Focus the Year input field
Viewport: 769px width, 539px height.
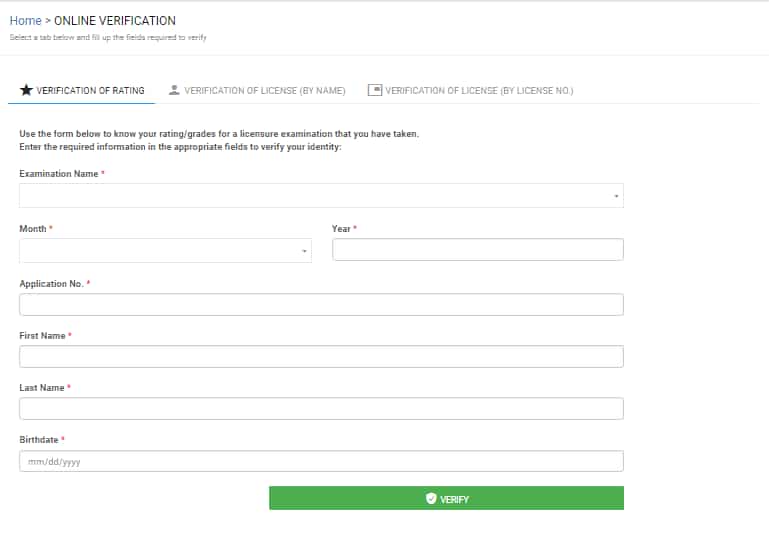tap(478, 250)
